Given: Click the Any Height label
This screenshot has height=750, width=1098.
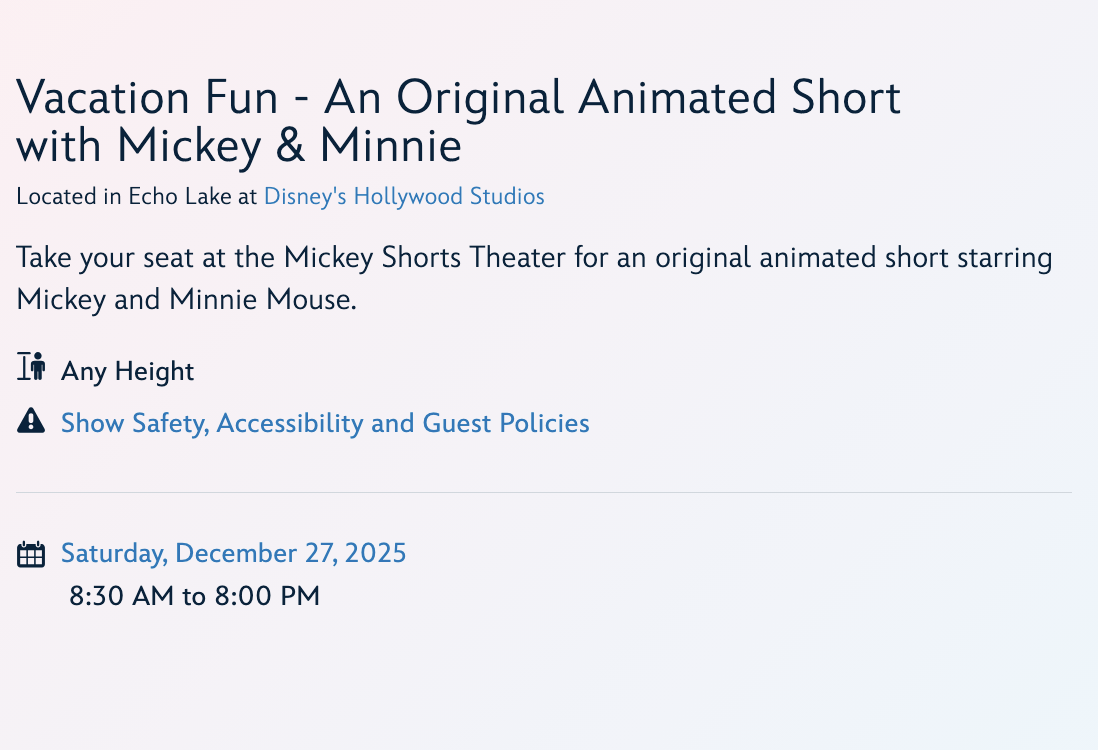Looking at the screenshot, I should [127, 371].
